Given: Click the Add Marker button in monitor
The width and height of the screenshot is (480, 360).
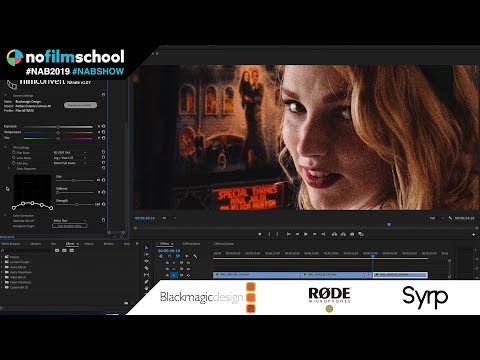Looking at the screenshot, I should tap(260, 234).
